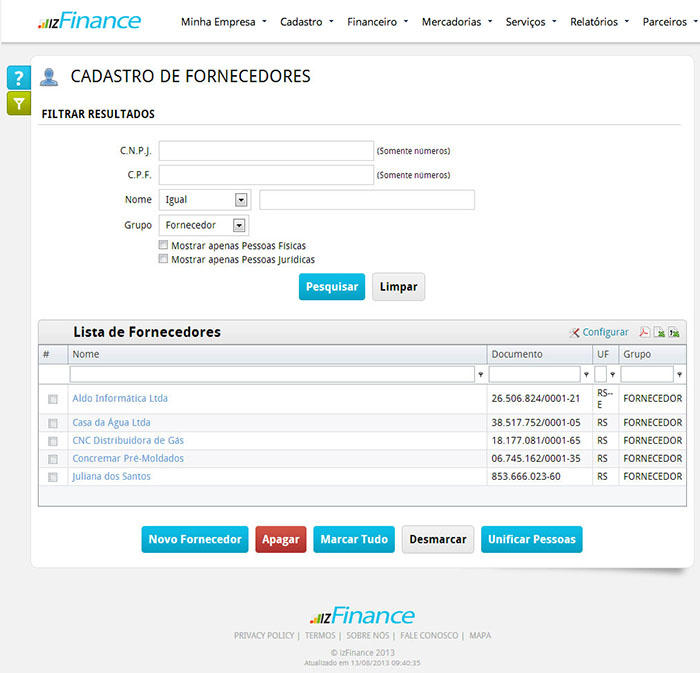
Task: Sort by Nome column header
Action: pos(277,354)
